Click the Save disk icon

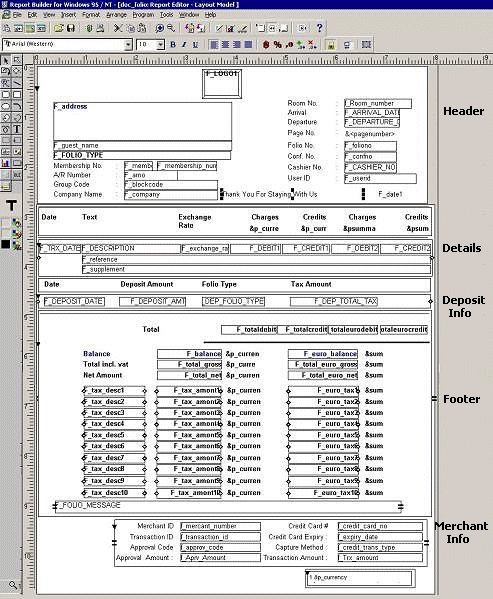point(71,28)
